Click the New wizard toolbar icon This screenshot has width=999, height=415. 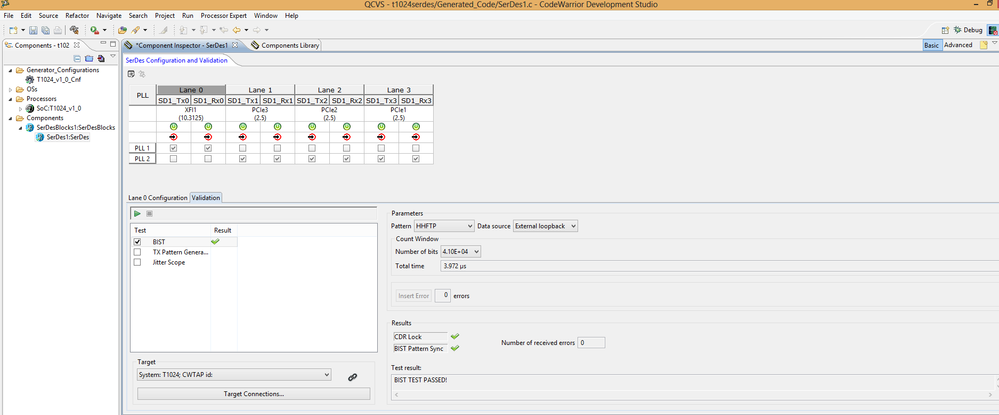click(x=13, y=30)
